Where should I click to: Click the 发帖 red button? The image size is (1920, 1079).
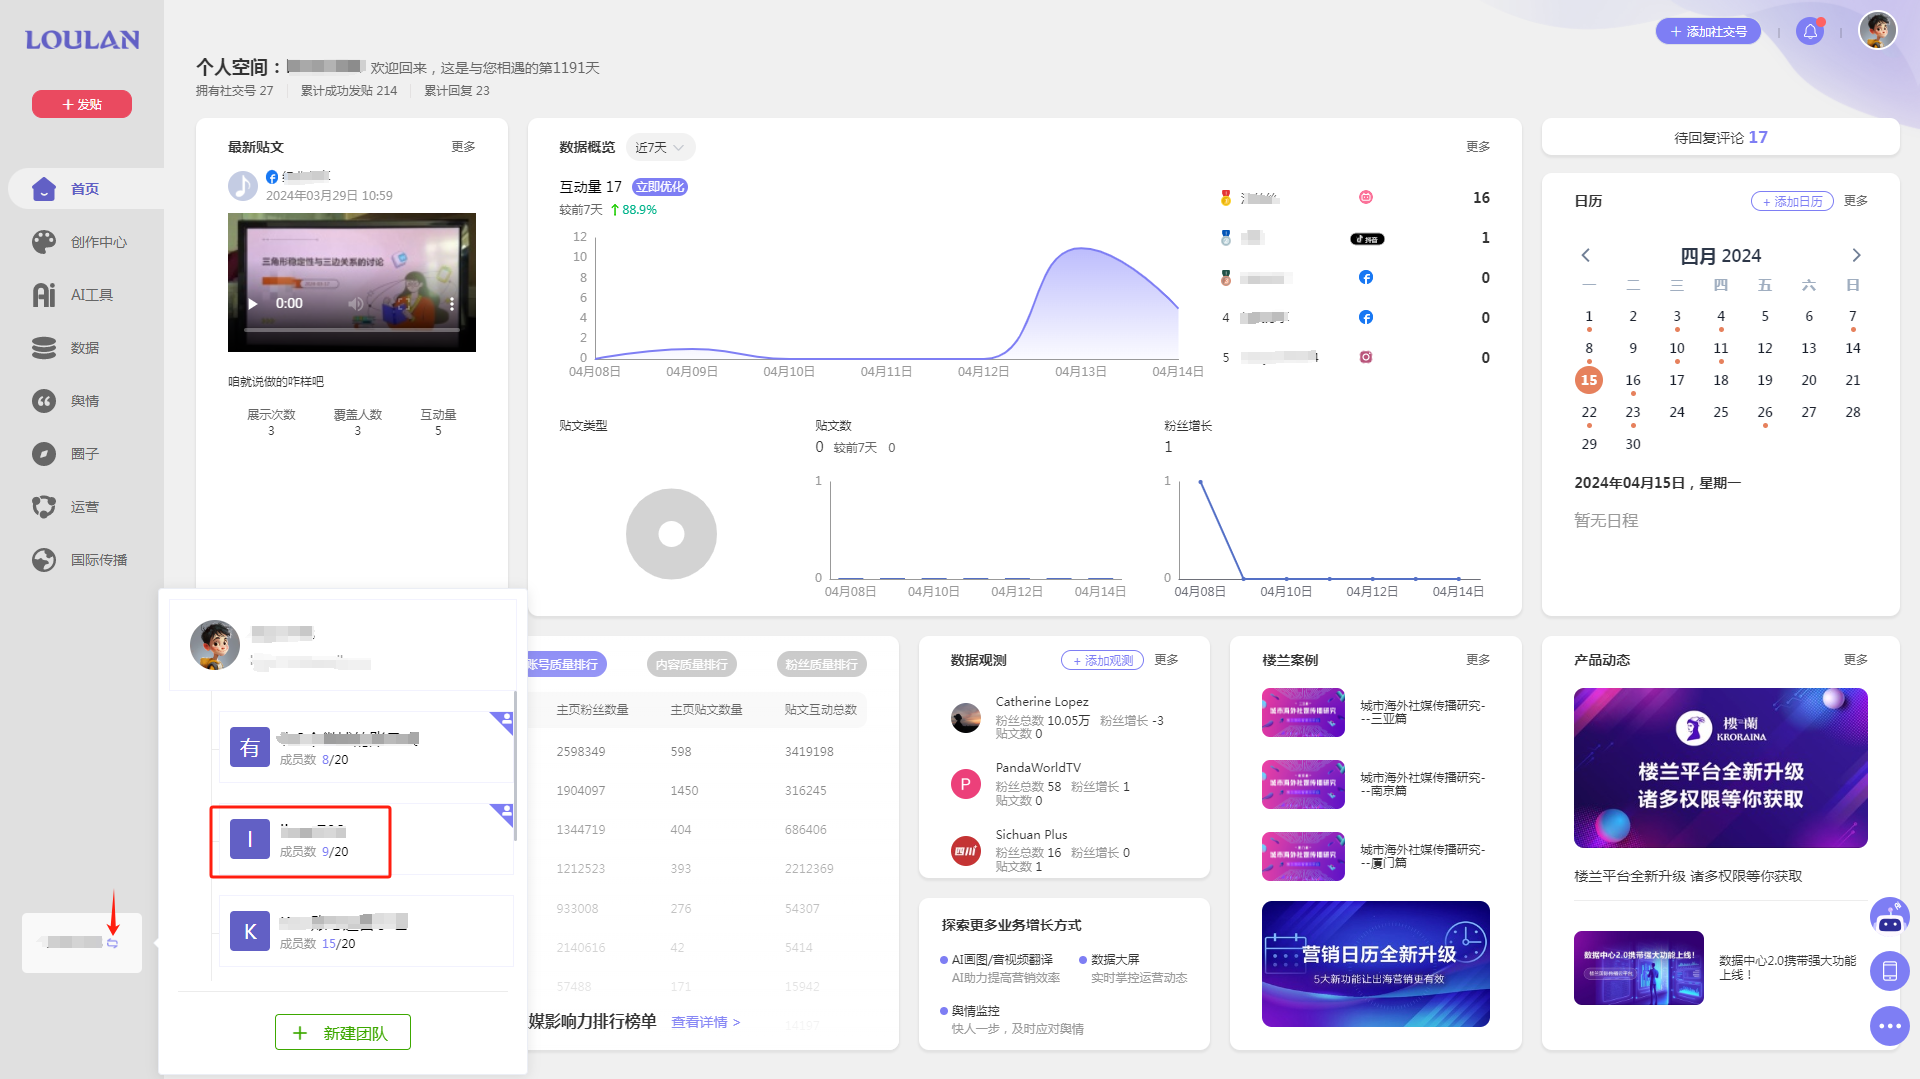[x=82, y=104]
